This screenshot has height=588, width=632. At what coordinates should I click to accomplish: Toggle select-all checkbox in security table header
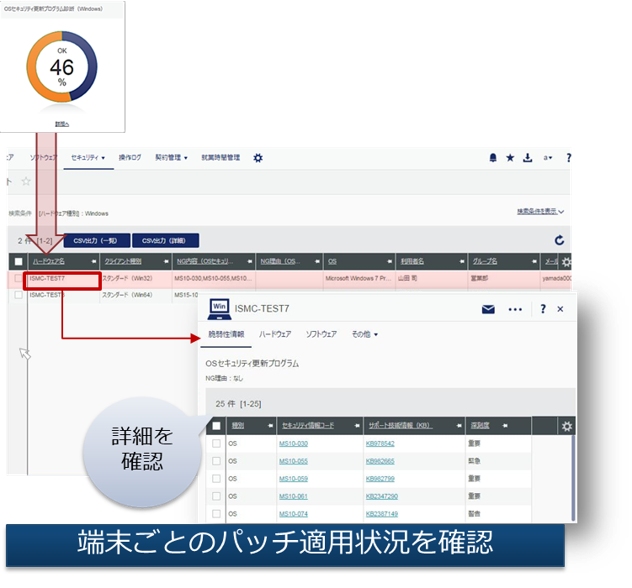[216, 426]
